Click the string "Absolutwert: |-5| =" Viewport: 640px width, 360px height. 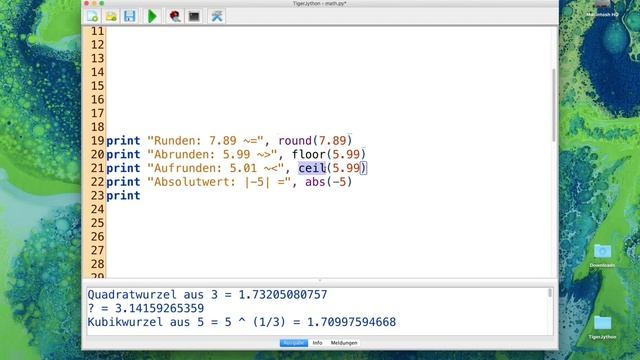[x=219, y=182]
